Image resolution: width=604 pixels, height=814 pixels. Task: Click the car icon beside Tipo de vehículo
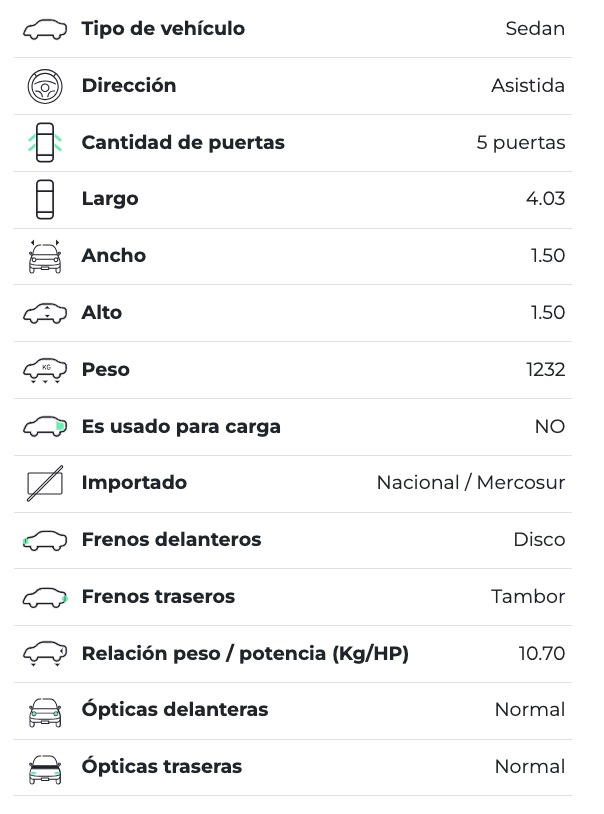pyautogui.click(x=44, y=29)
